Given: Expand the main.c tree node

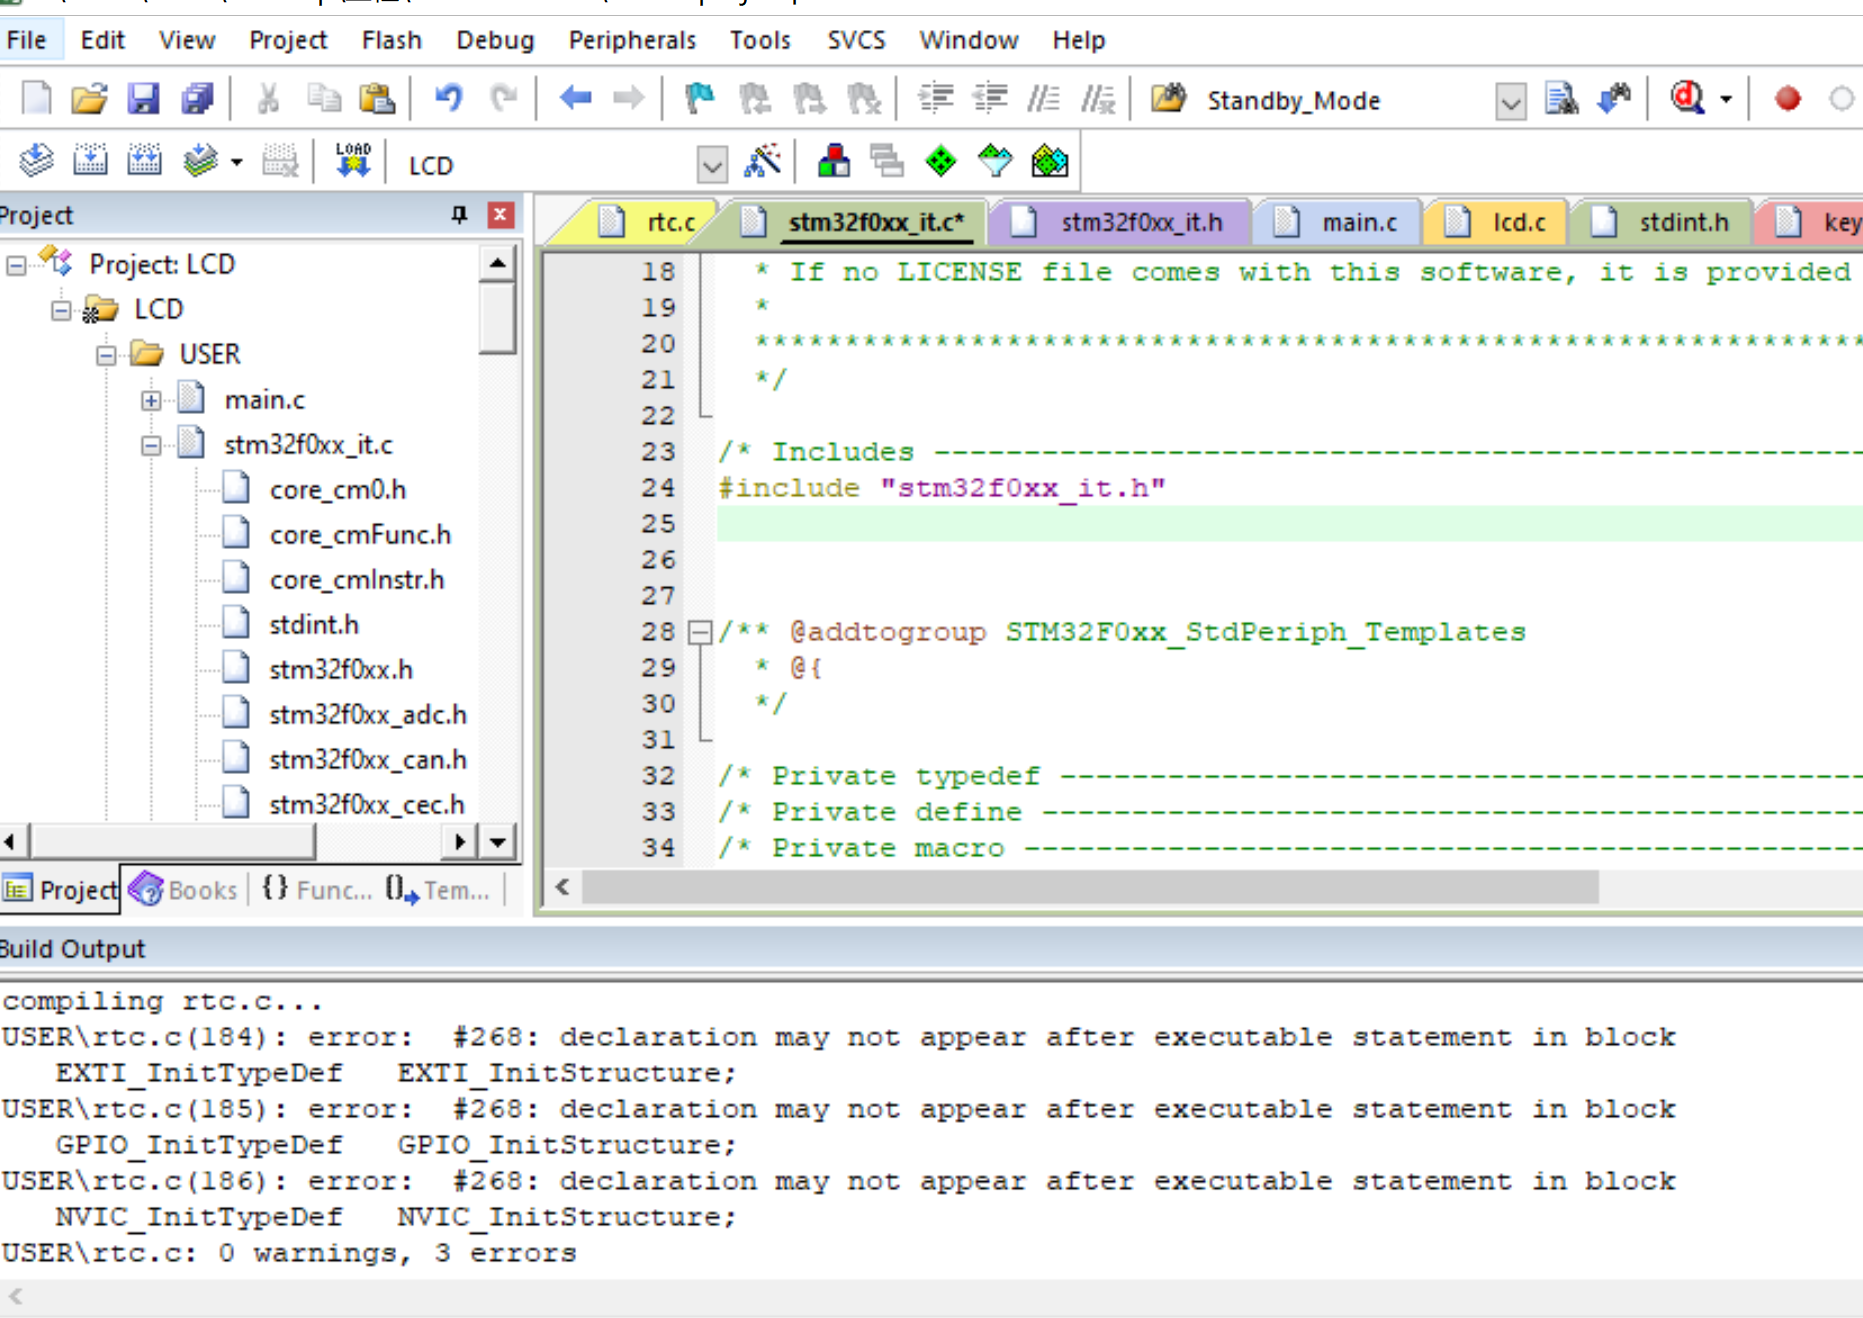Looking at the screenshot, I should pos(150,399).
